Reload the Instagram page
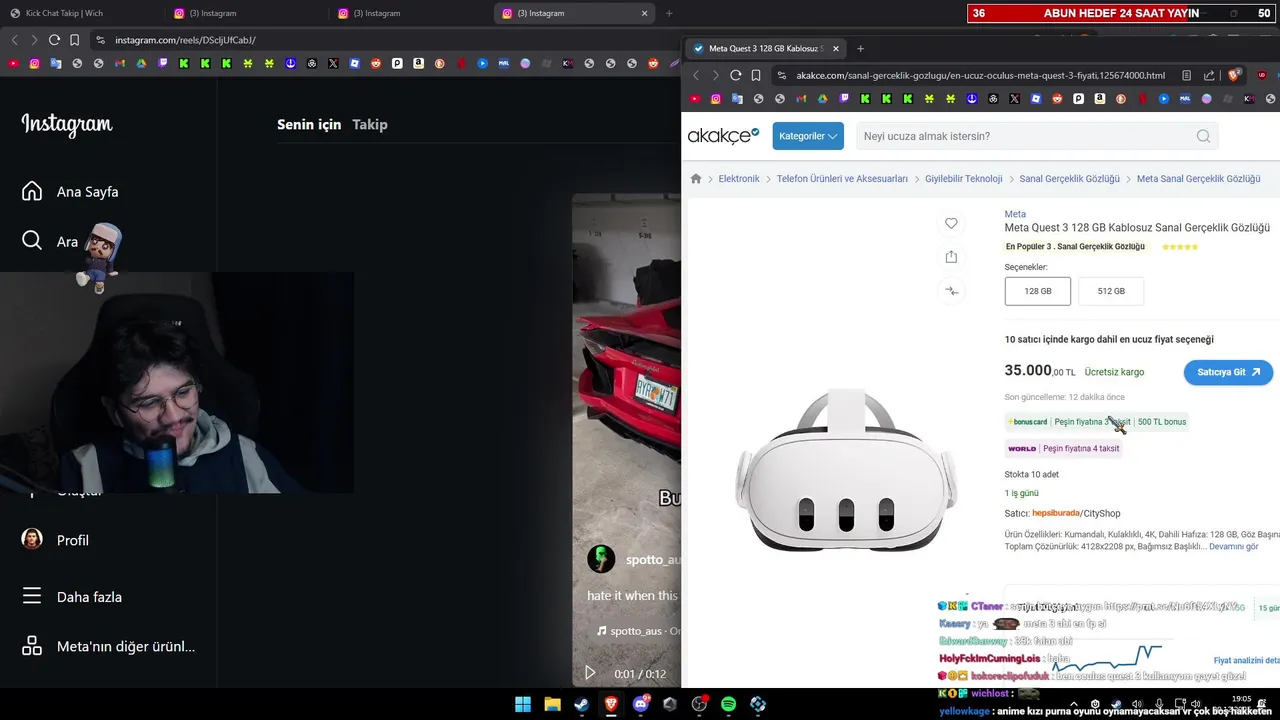The height and width of the screenshot is (720, 1280). [54, 40]
